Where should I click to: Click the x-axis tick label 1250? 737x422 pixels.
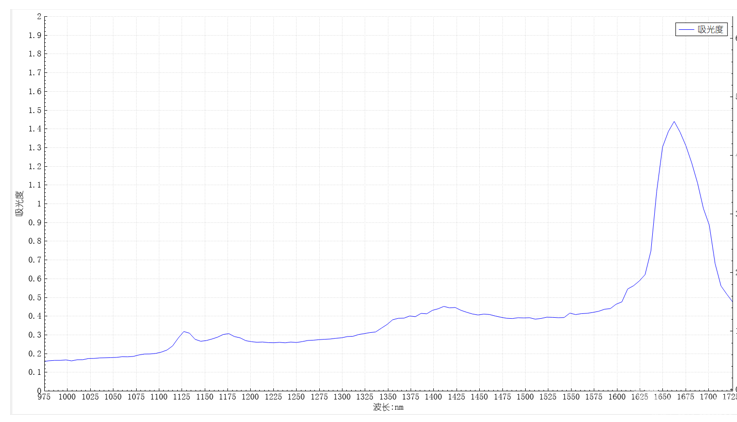click(x=296, y=397)
